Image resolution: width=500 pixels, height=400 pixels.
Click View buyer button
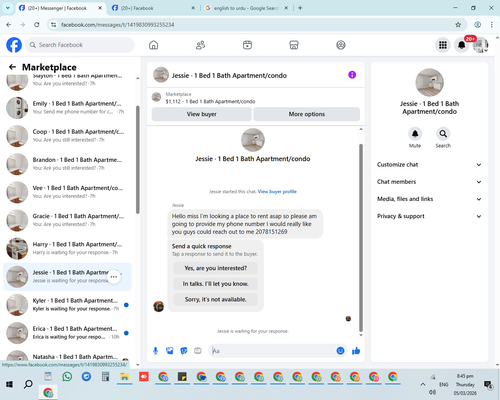[x=202, y=114]
